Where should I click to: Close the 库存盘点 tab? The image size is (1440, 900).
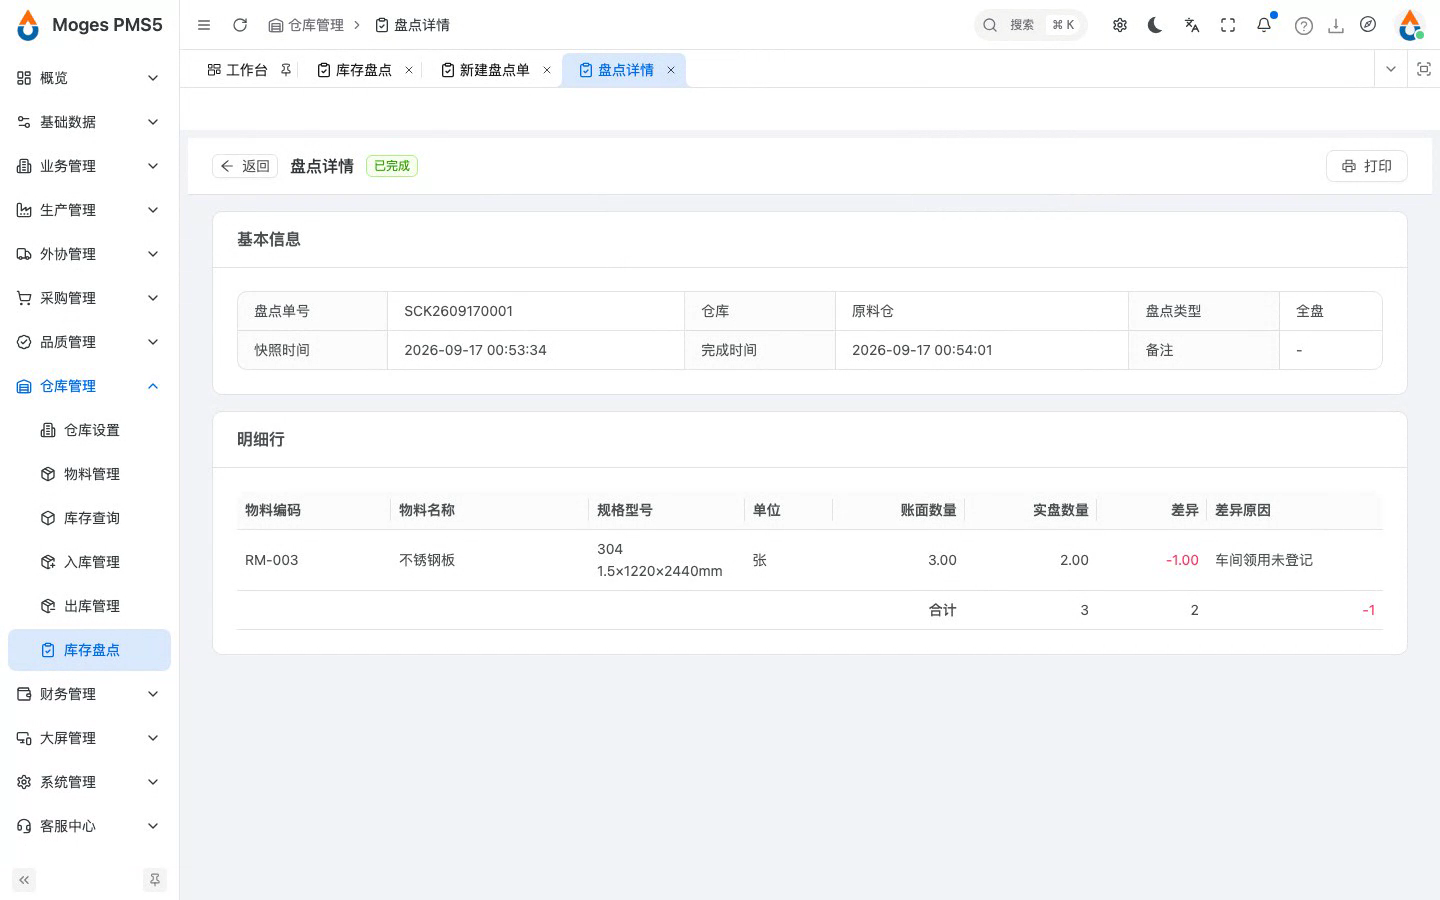[409, 70]
